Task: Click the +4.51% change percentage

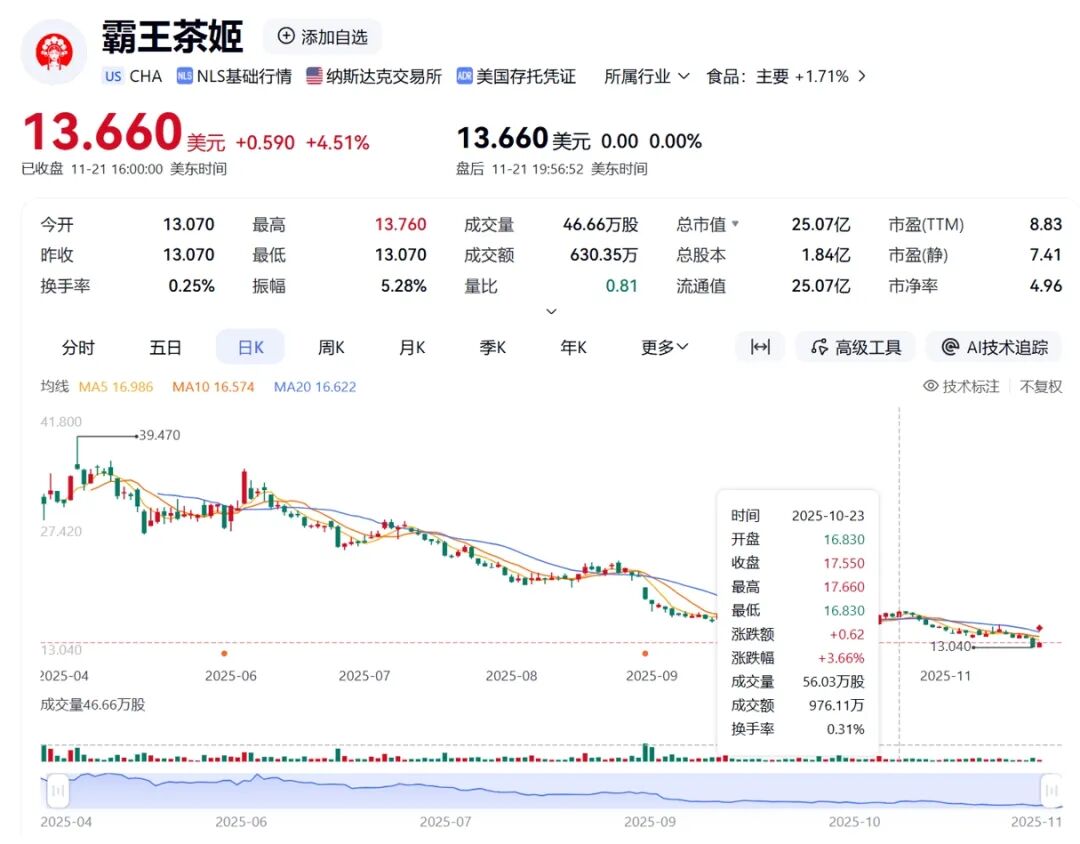Action: click(338, 143)
